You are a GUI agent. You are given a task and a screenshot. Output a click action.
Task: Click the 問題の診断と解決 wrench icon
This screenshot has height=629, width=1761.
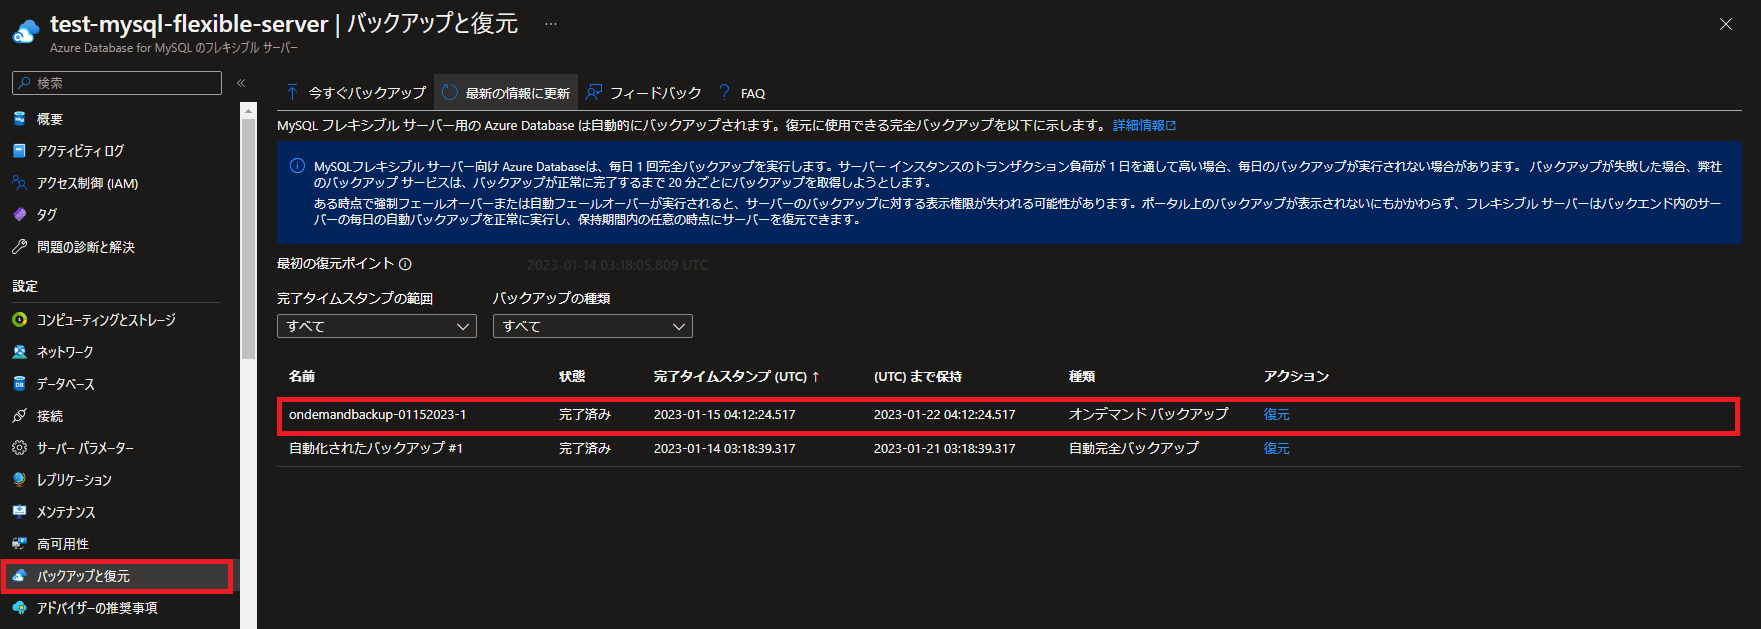[x=19, y=247]
